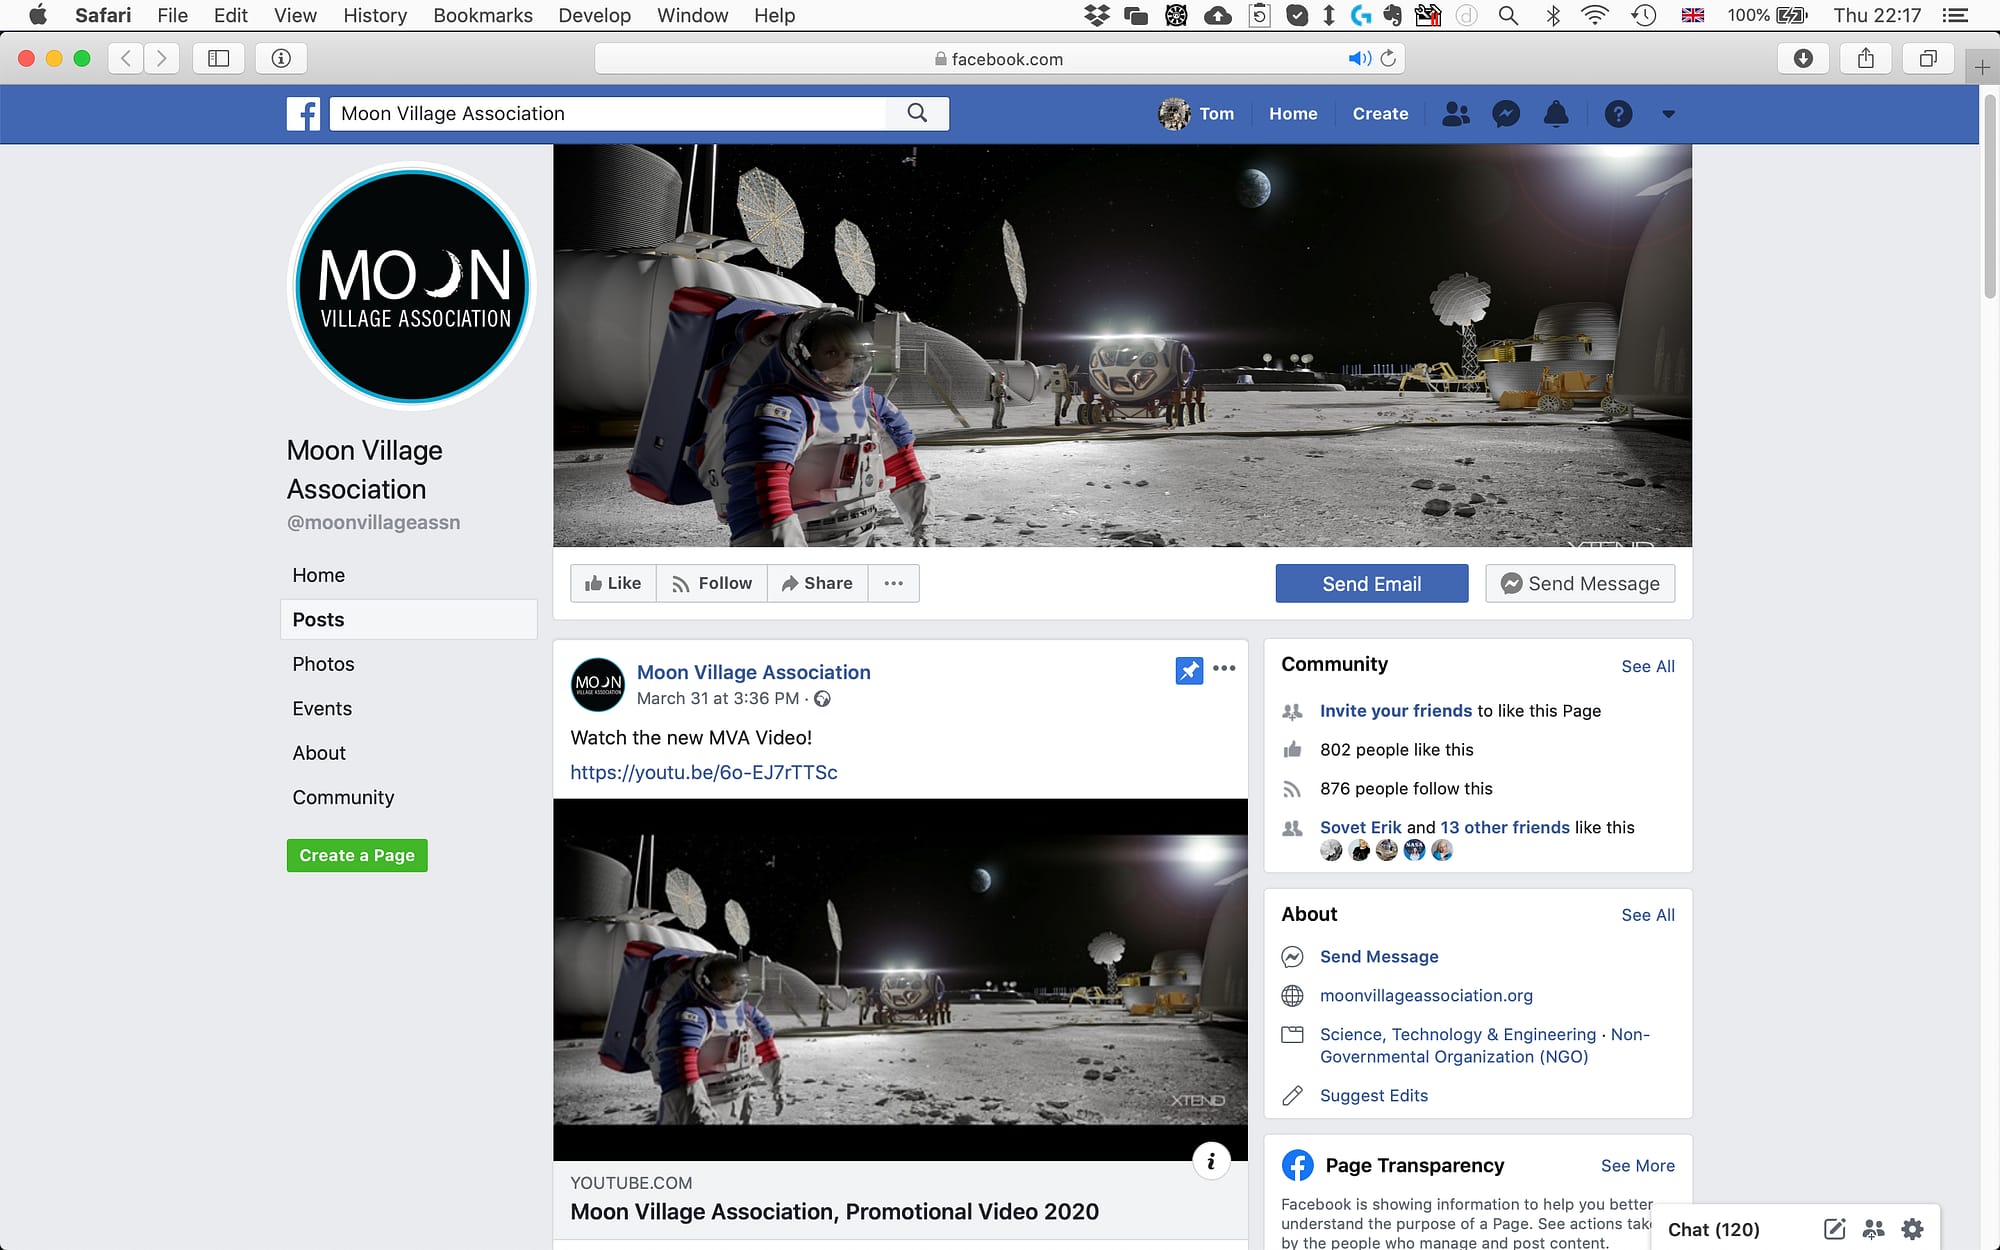2000x1250 pixels.
Task: Click See More in Page Transparency
Action: [x=1638, y=1166]
